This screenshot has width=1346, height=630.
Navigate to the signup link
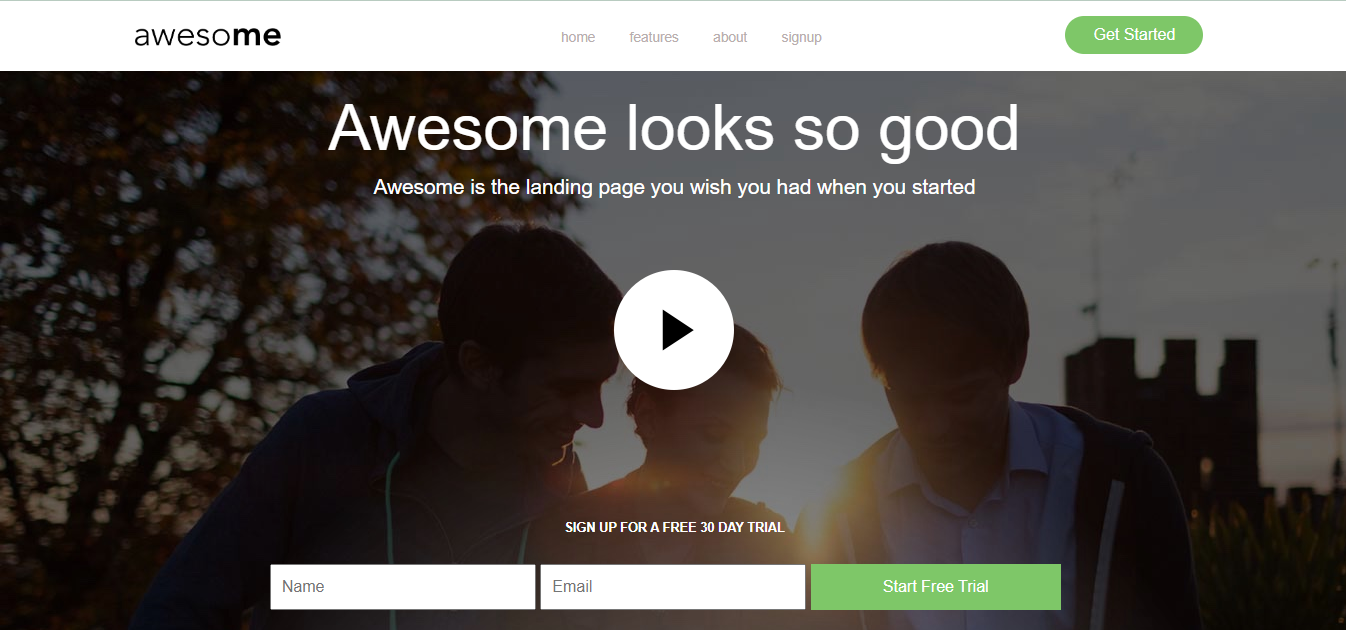pyautogui.click(x=802, y=37)
